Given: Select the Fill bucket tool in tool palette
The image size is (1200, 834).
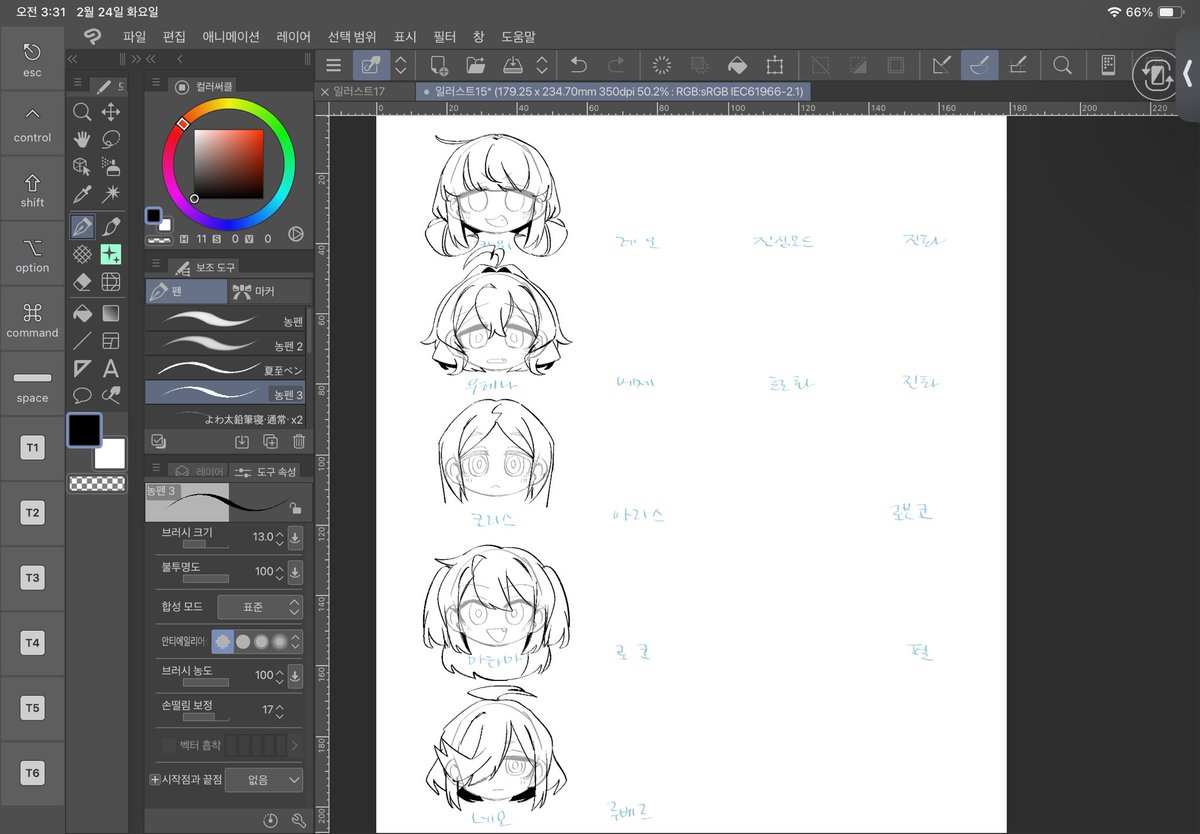Looking at the screenshot, I should point(83,313).
